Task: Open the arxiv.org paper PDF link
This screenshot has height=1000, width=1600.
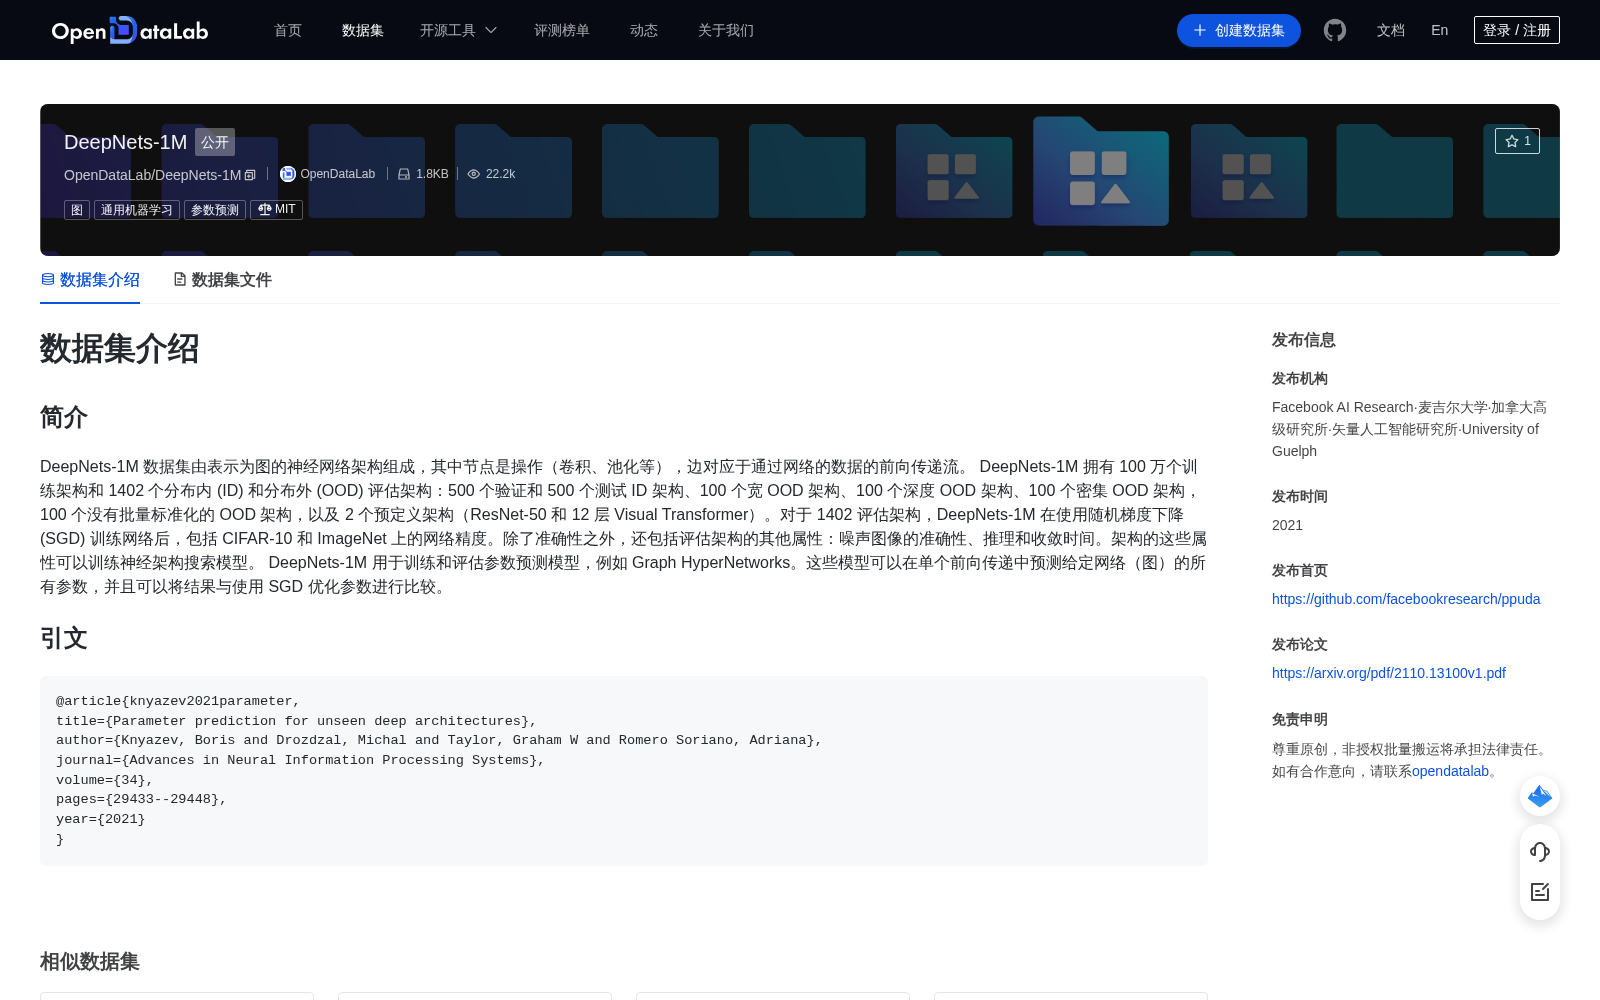Action: 1389,673
